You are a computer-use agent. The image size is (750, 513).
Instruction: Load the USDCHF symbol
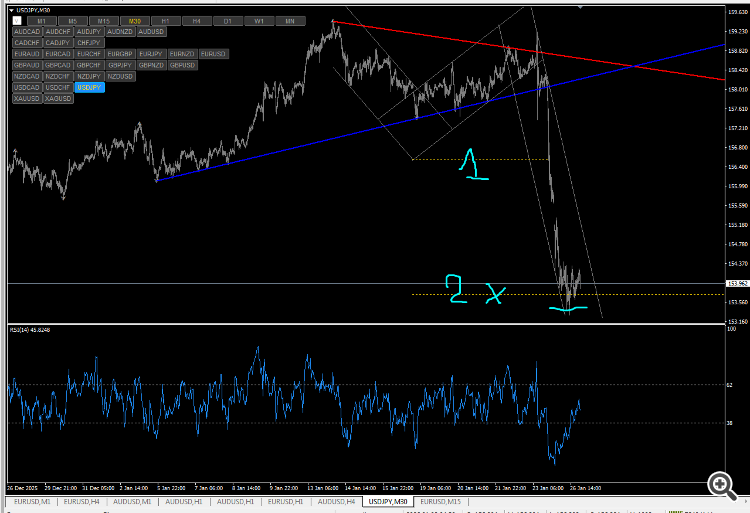[x=58, y=87]
